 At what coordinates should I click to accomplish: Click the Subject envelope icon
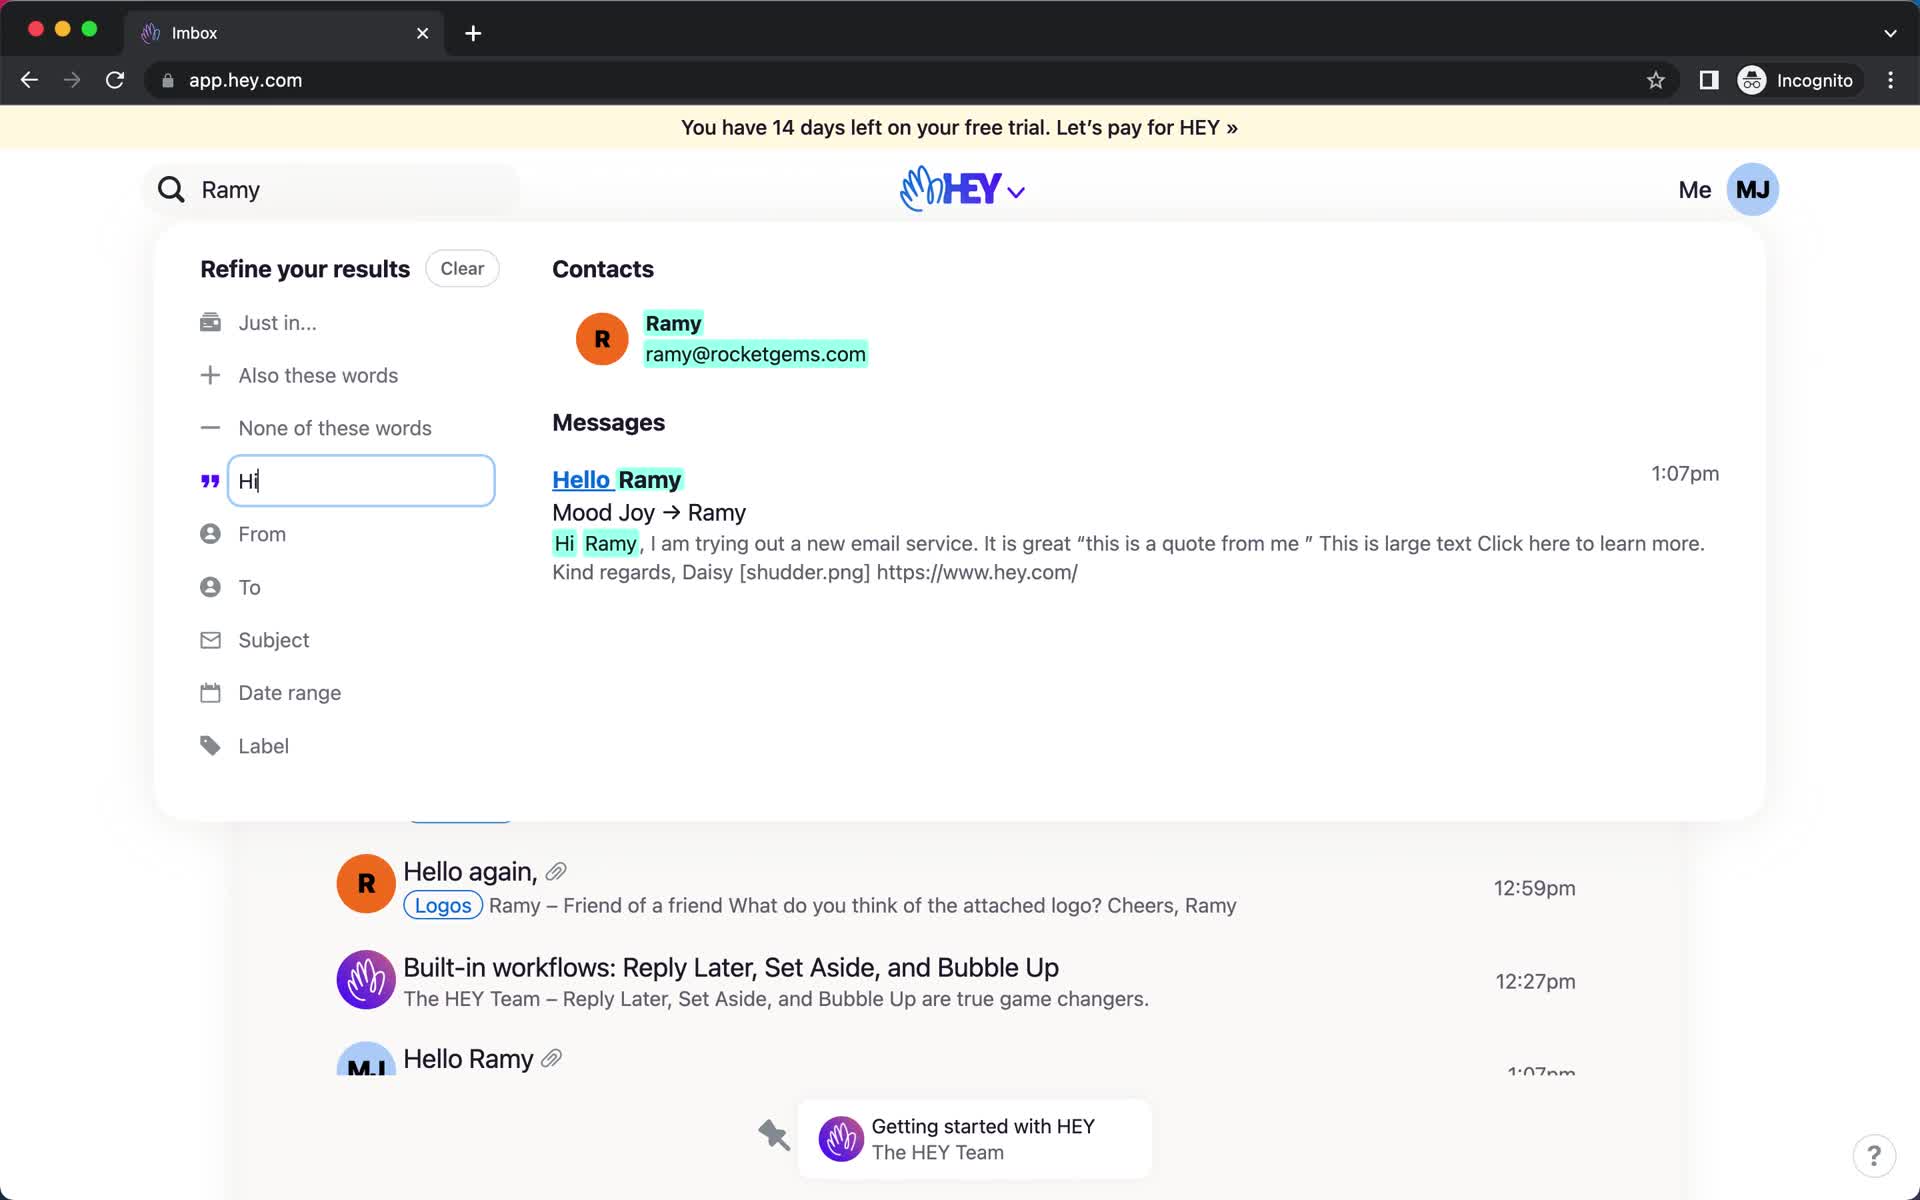pos(210,640)
